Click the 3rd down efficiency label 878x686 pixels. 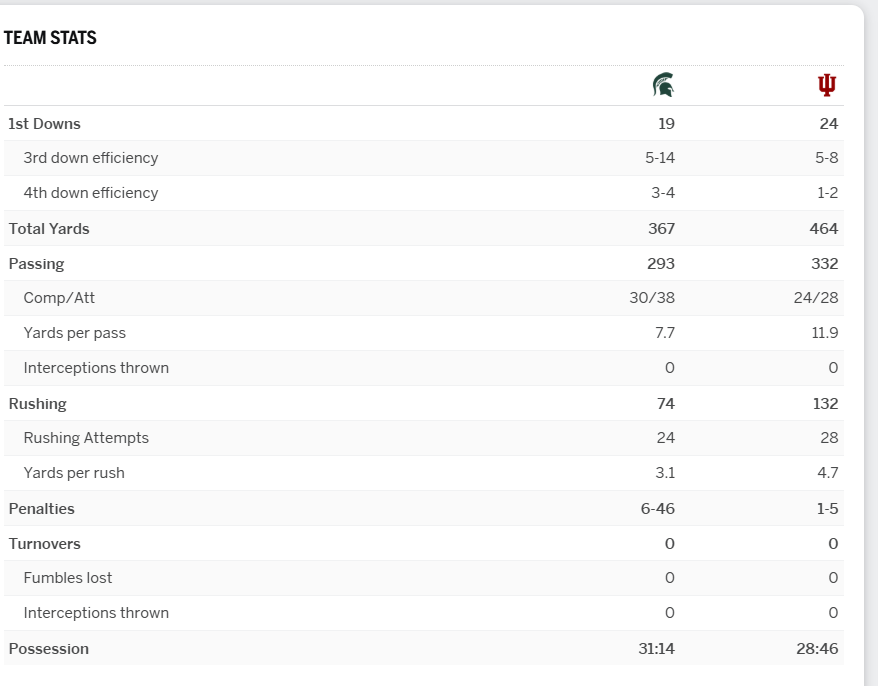(x=91, y=158)
